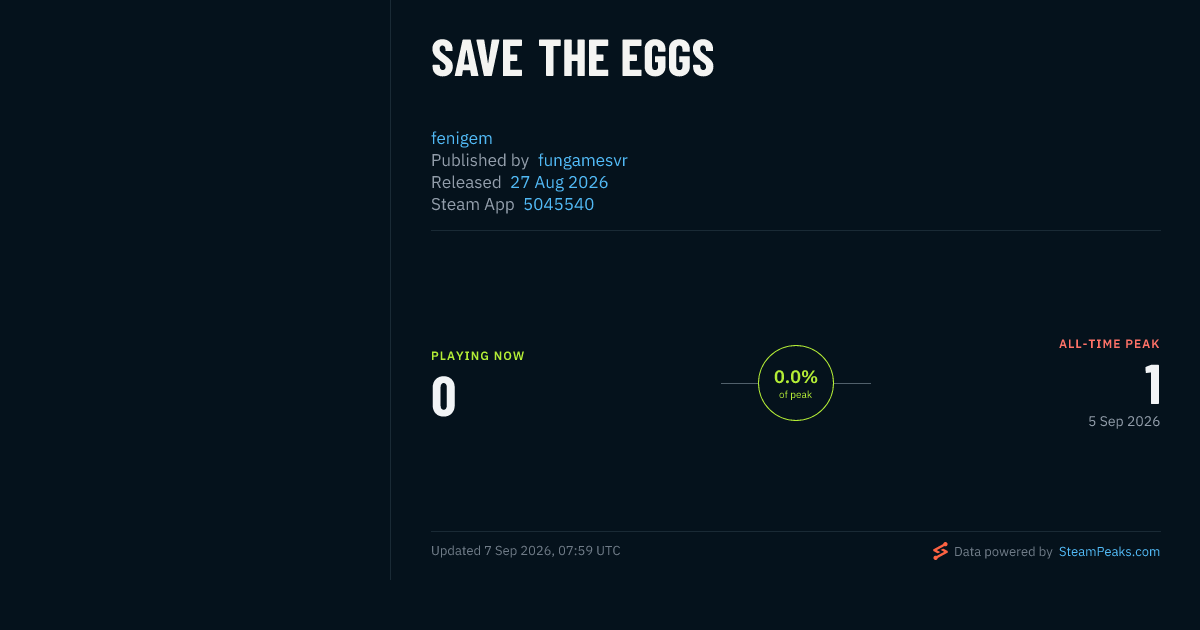Screen dimensions: 1200x630
Task: Open the fungamesvr publisher link
Action: click(583, 160)
